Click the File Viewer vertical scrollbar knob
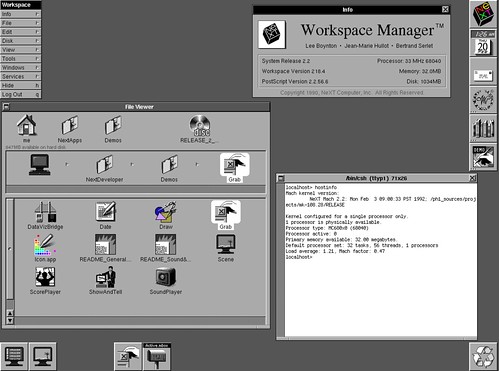Screen dimensions: 499x371 point(10,249)
